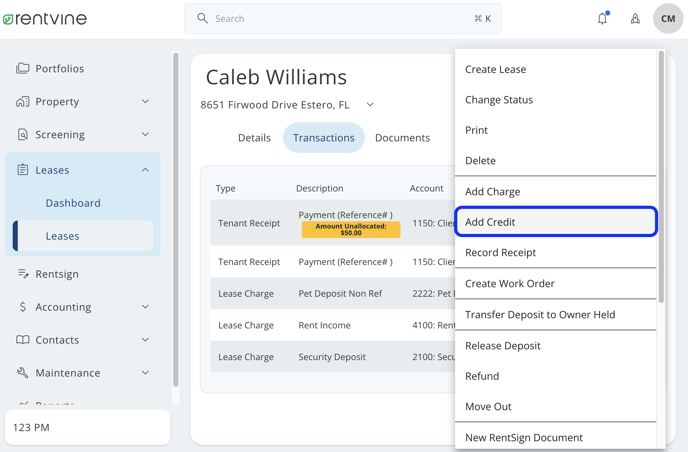Choose New RentSign Document menu item
The height and width of the screenshot is (452, 688).
click(555, 438)
